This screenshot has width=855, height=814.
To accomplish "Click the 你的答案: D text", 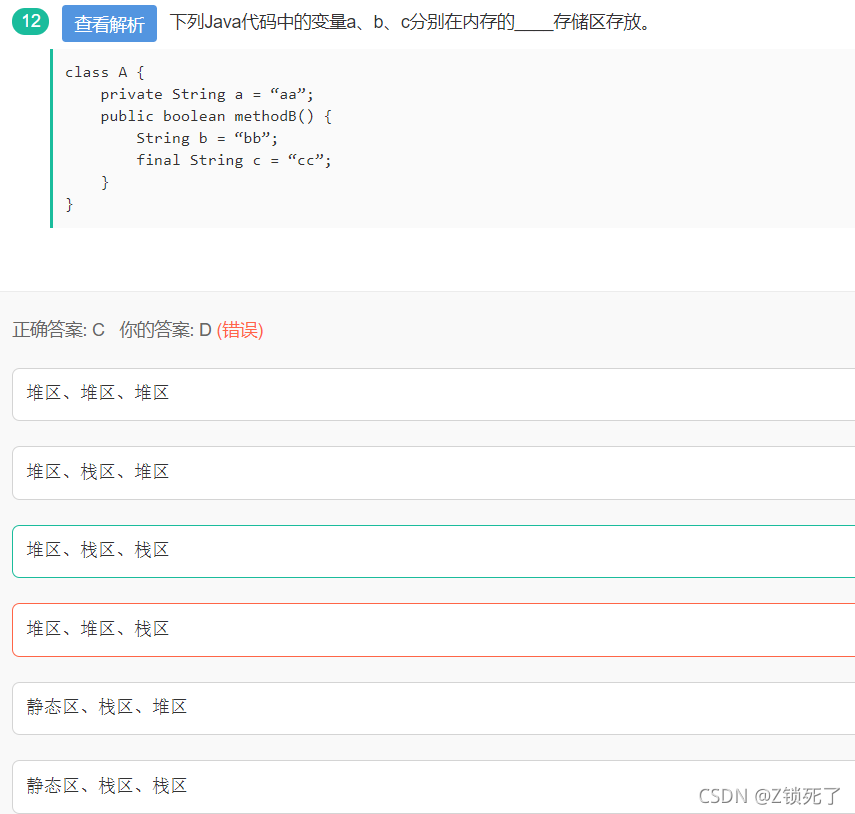I will point(165,330).
